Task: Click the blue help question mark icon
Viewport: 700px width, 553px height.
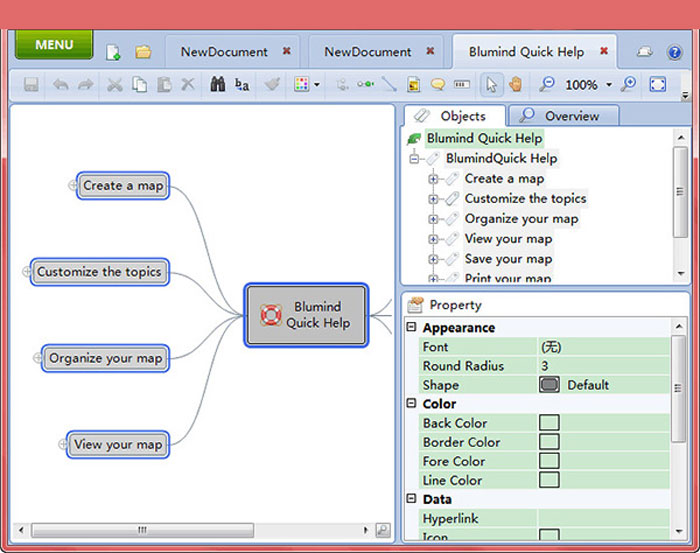Action: (x=675, y=52)
